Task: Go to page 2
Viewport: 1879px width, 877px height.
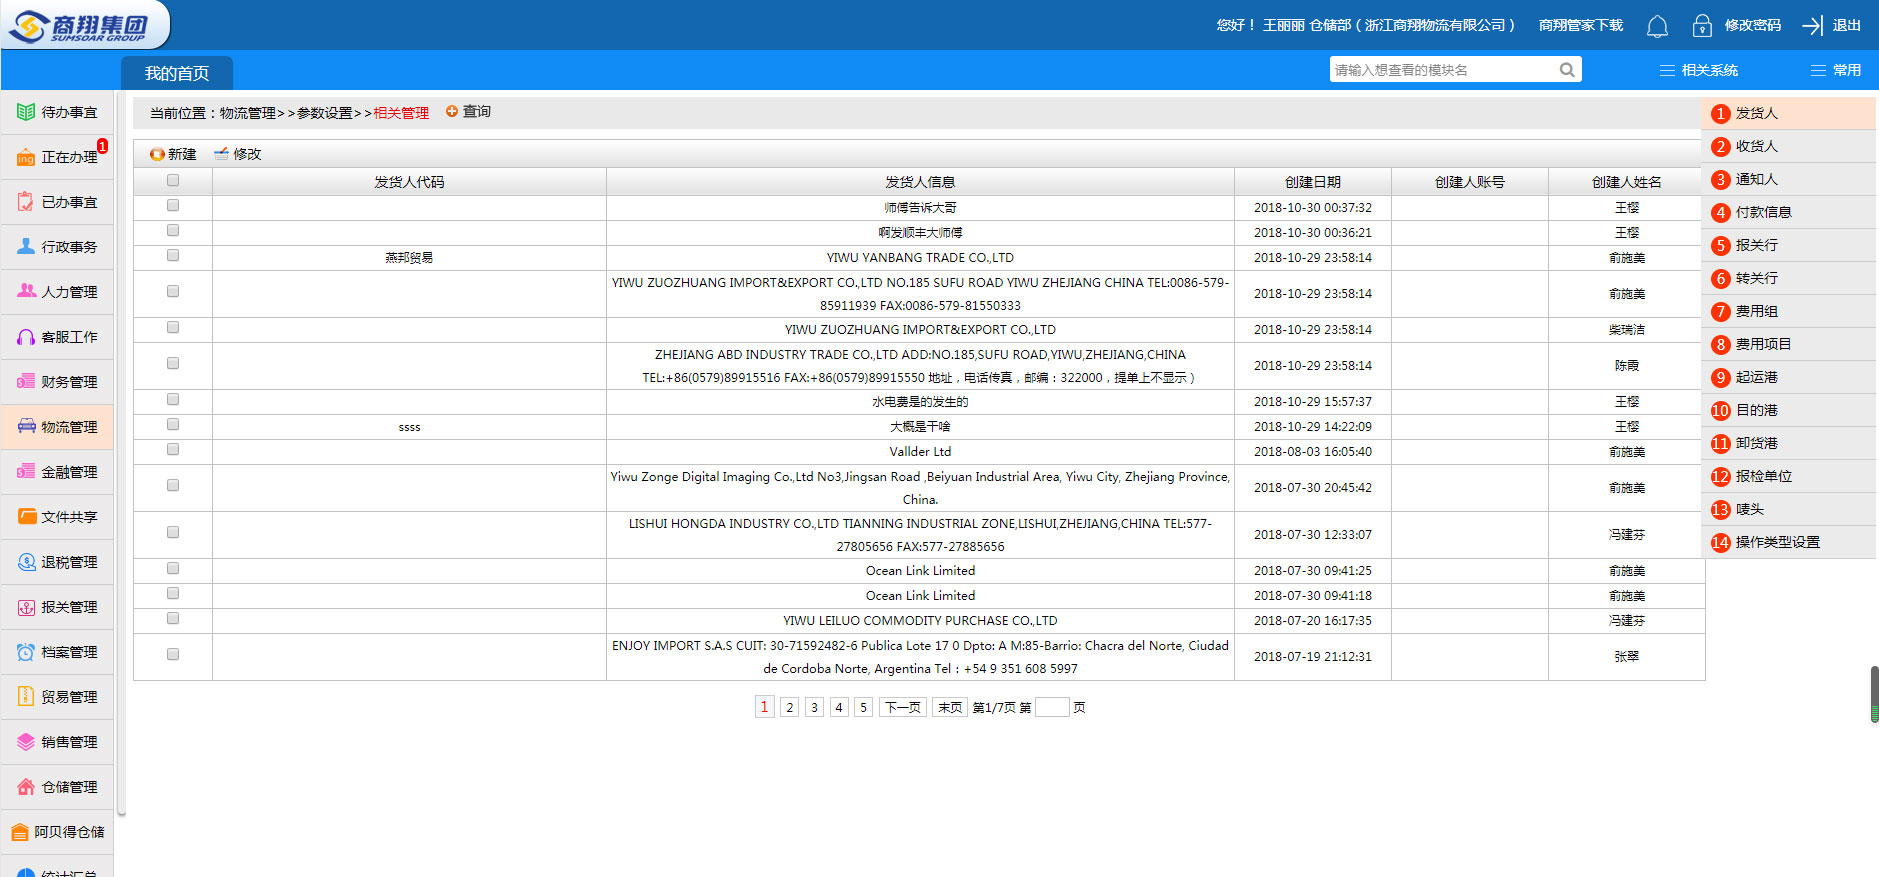Action: point(789,707)
